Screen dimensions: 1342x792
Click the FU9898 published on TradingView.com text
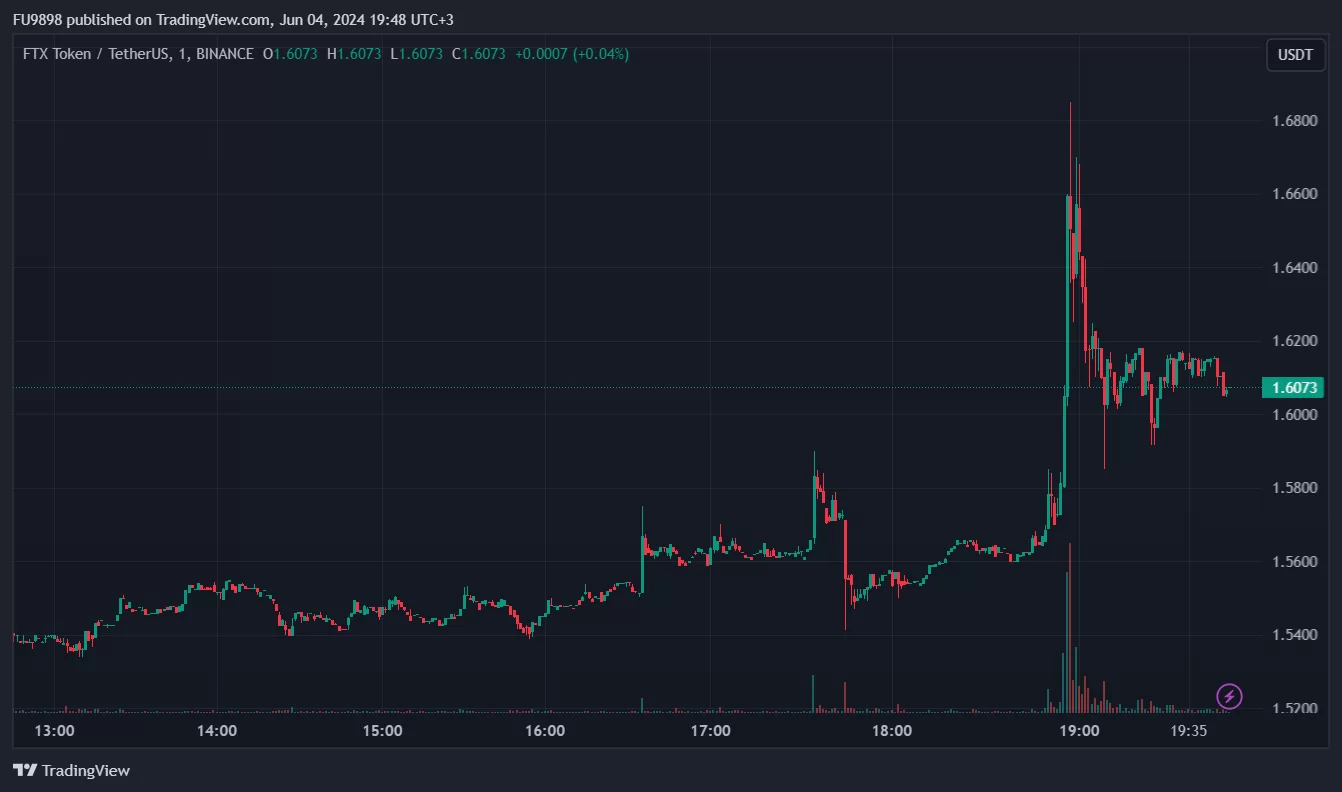click(232, 20)
